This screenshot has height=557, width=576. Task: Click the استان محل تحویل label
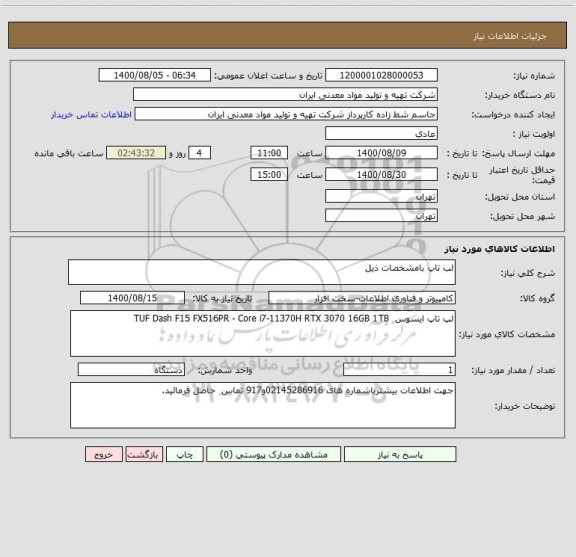click(520, 197)
